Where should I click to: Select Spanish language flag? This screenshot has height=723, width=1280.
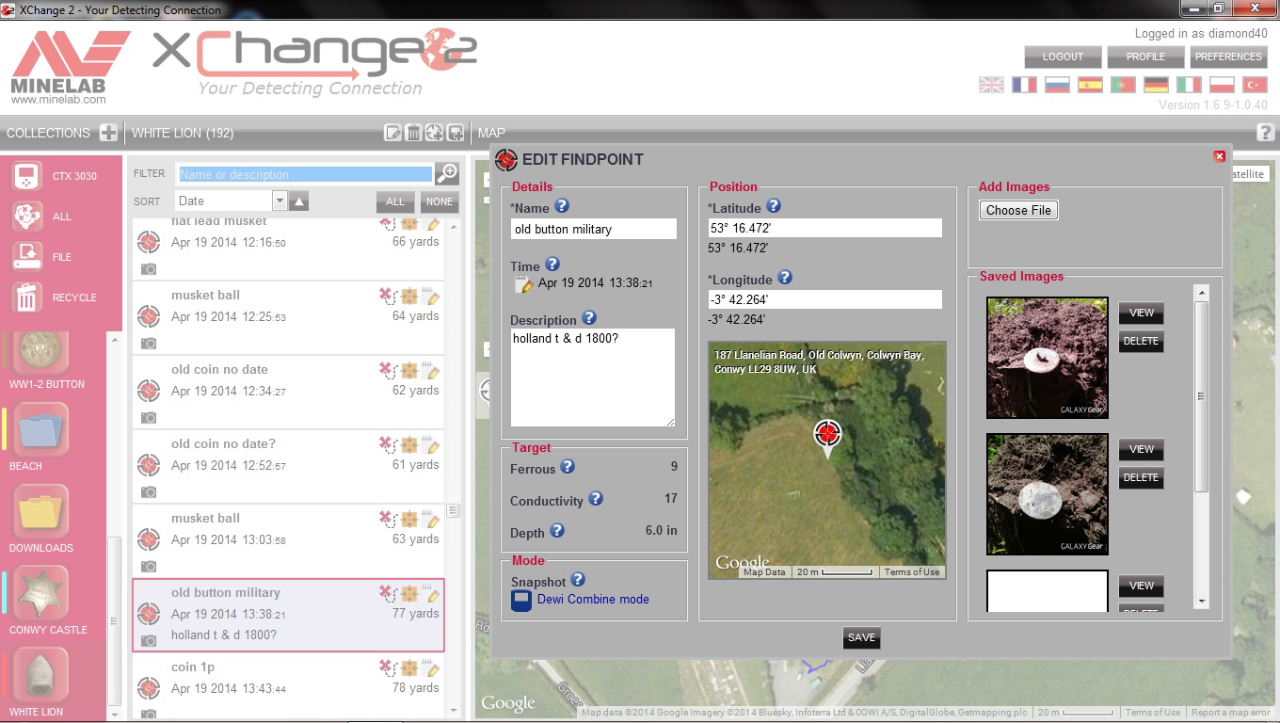[x=1090, y=84]
